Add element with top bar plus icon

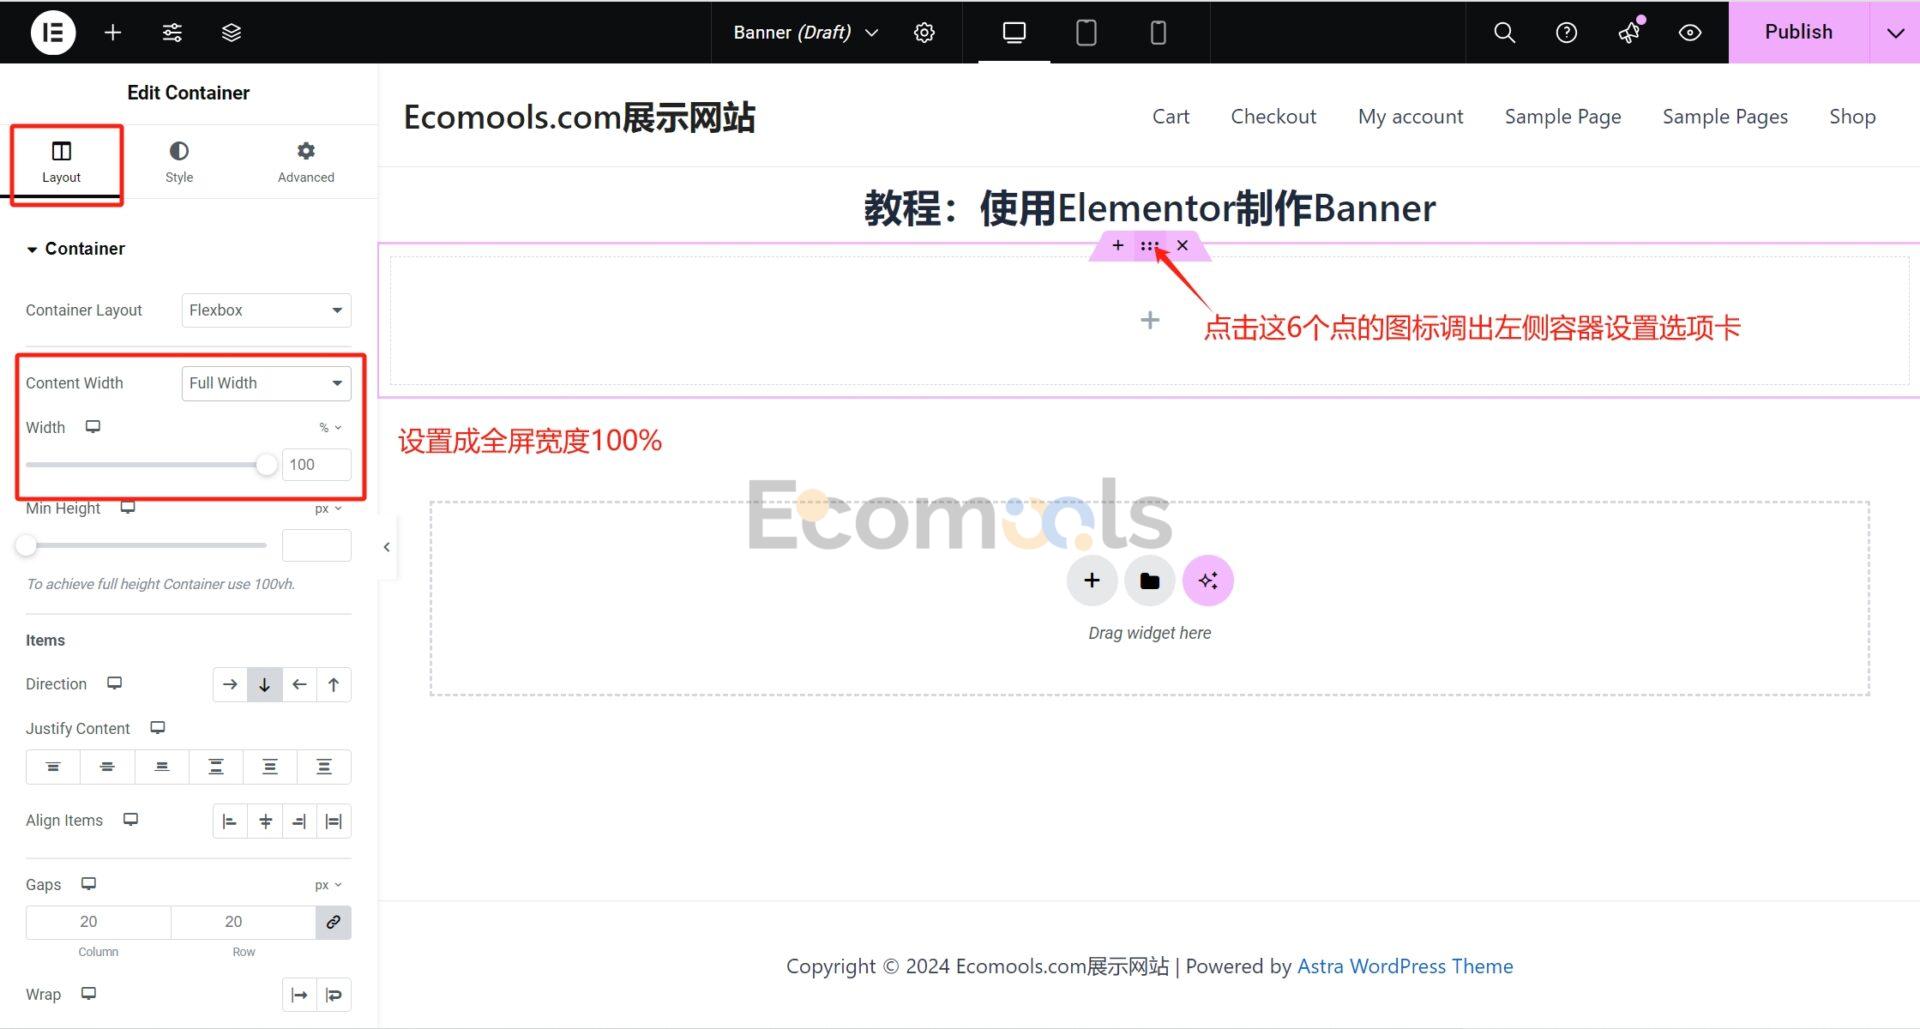113,32
